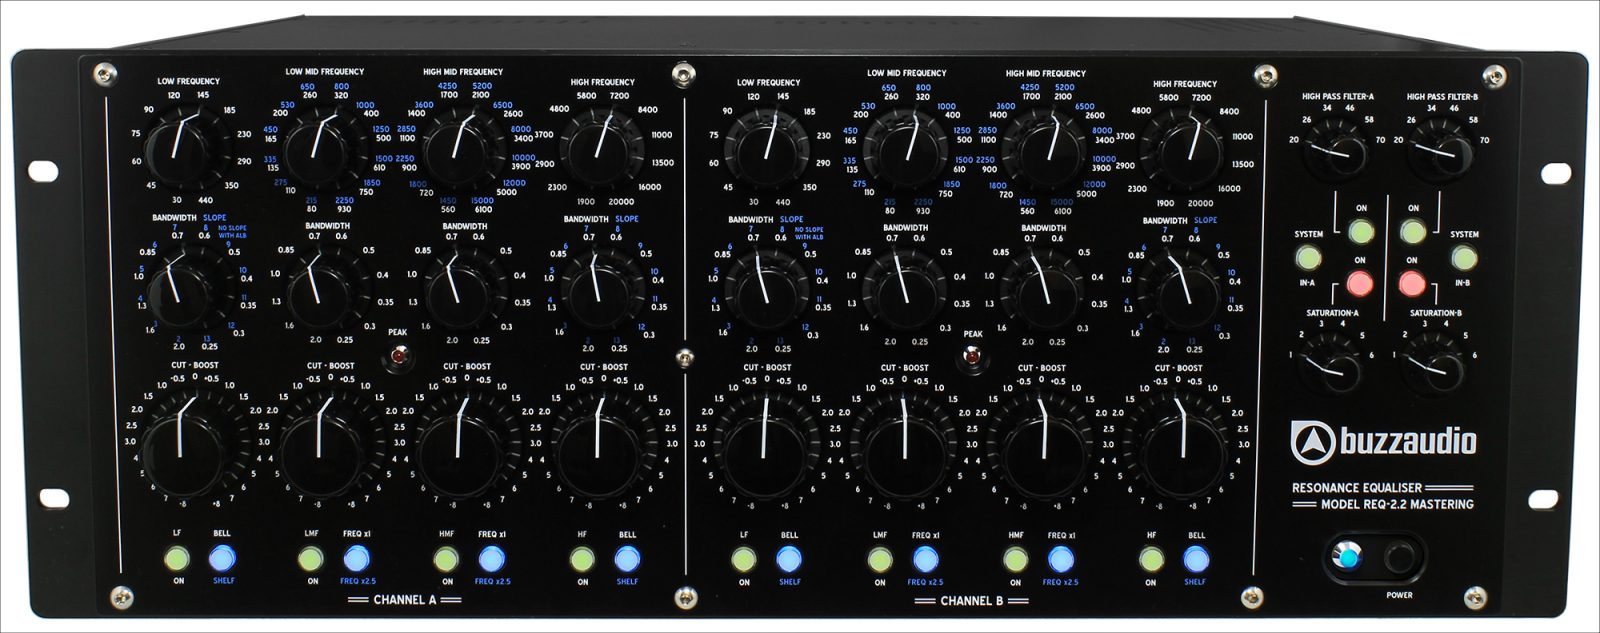Viewport: 1600px width, 633px height.
Task: Click High Pass Filter-B knob
Action: 1440,150
